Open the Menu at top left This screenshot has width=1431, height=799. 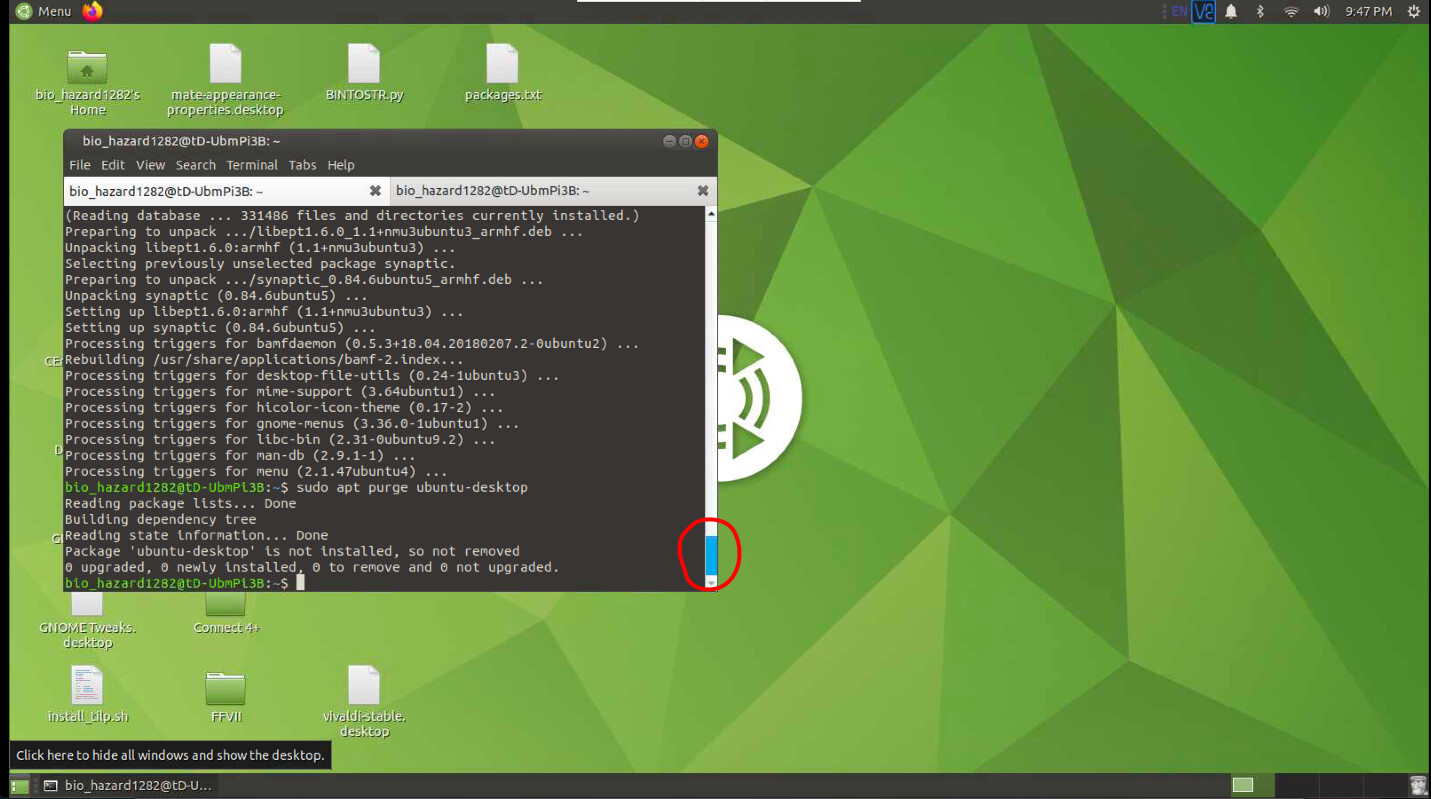(x=36, y=11)
